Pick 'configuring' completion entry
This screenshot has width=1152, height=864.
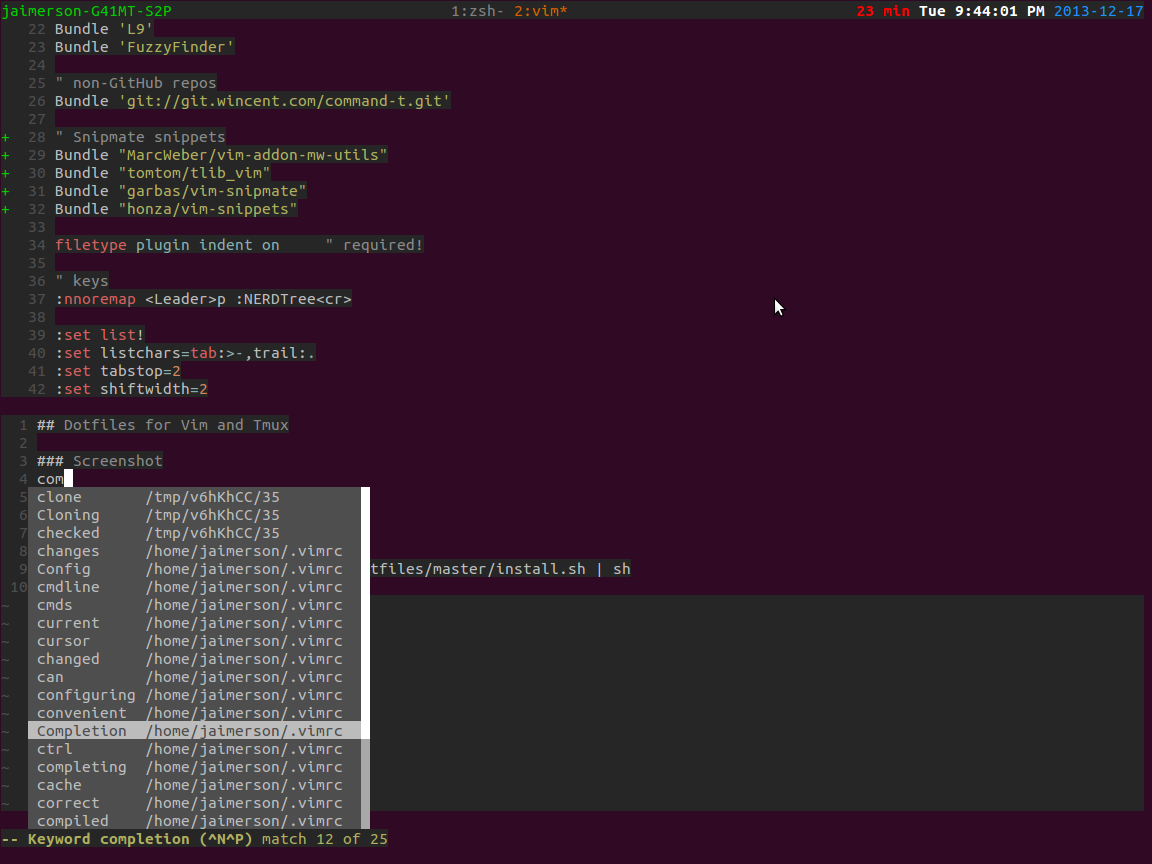pyautogui.click(x=195, y=695)
